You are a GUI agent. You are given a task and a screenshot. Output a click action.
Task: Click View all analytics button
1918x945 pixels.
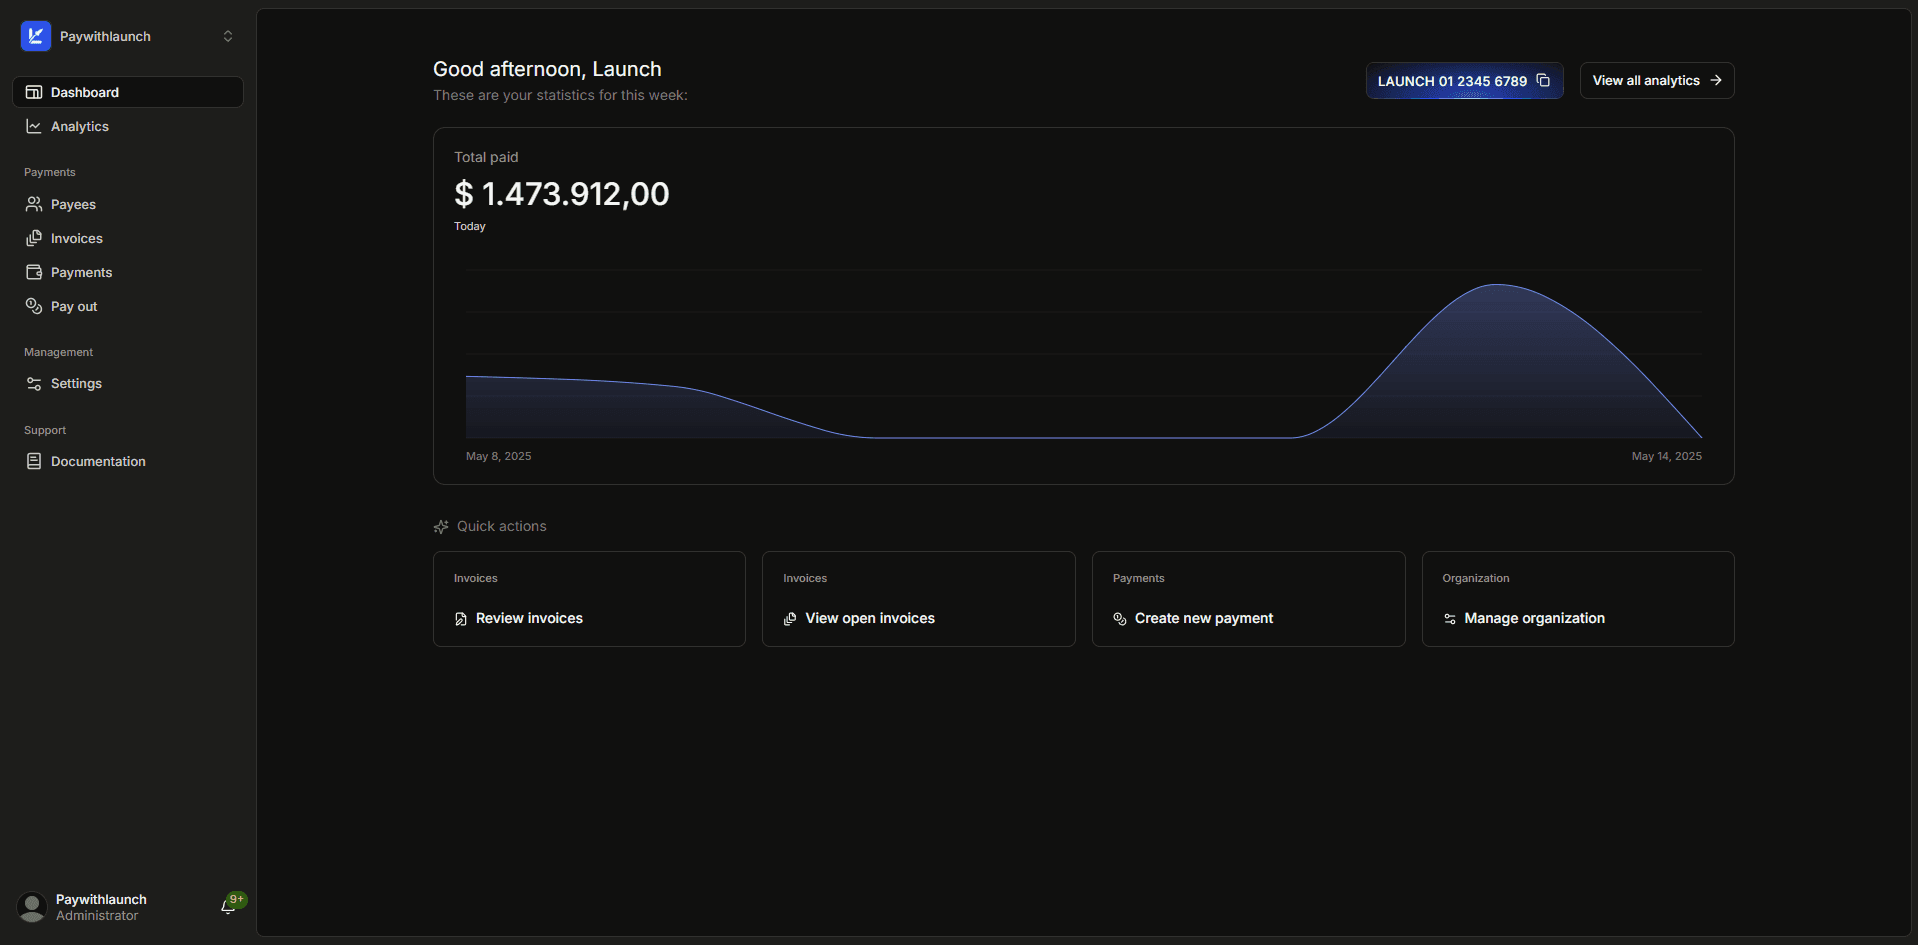click(1656, 81)
